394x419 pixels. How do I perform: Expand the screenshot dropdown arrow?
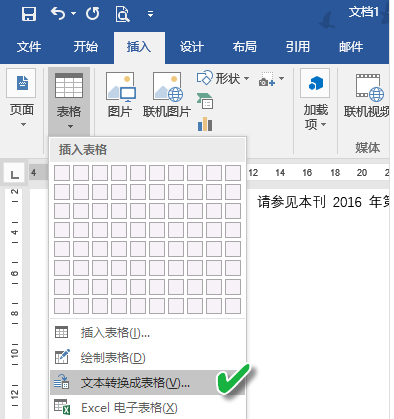tap(281, 79)
